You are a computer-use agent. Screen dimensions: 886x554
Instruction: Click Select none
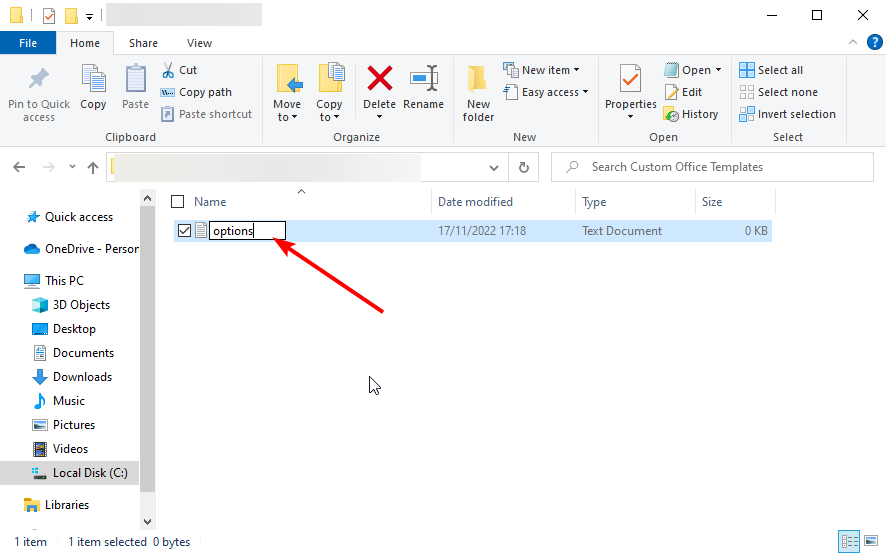coord(778,92)
